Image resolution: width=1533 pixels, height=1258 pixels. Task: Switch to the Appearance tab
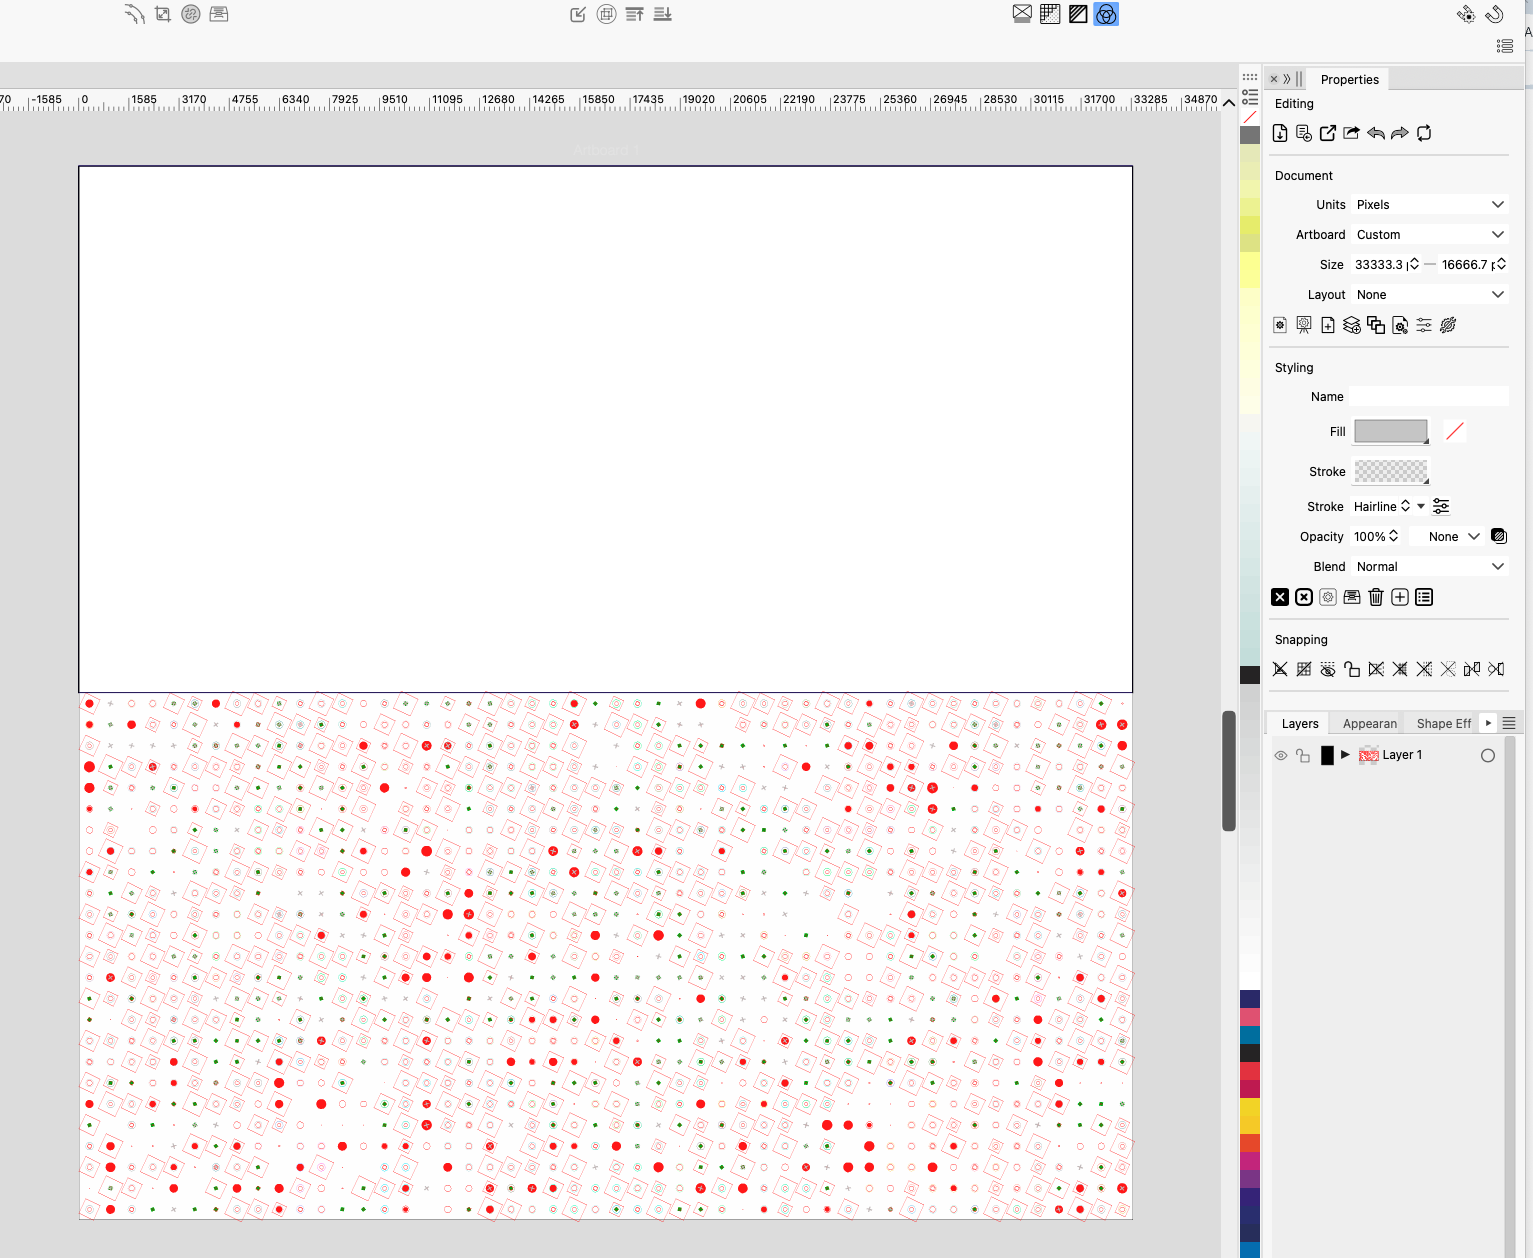(x=1369, y=724)
